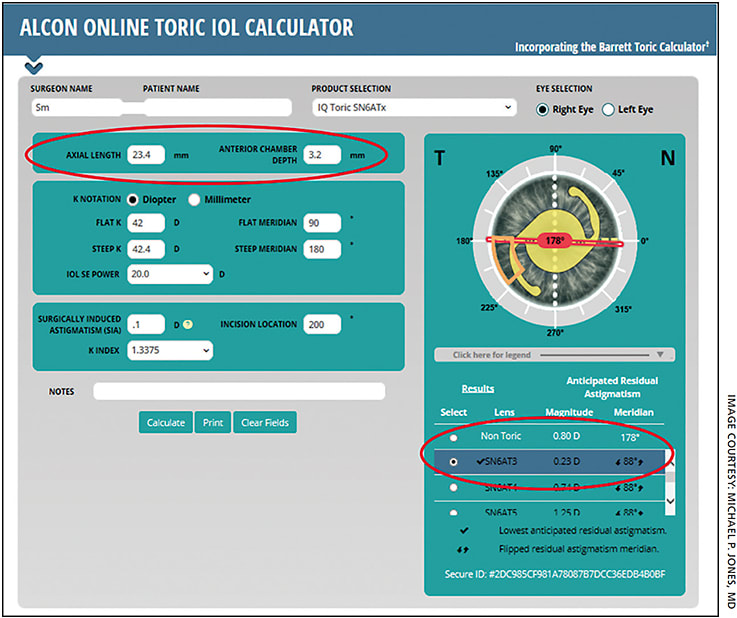Click the Patient Name field
This screenshot has width=737, height=618.
[x=218, y=108]
